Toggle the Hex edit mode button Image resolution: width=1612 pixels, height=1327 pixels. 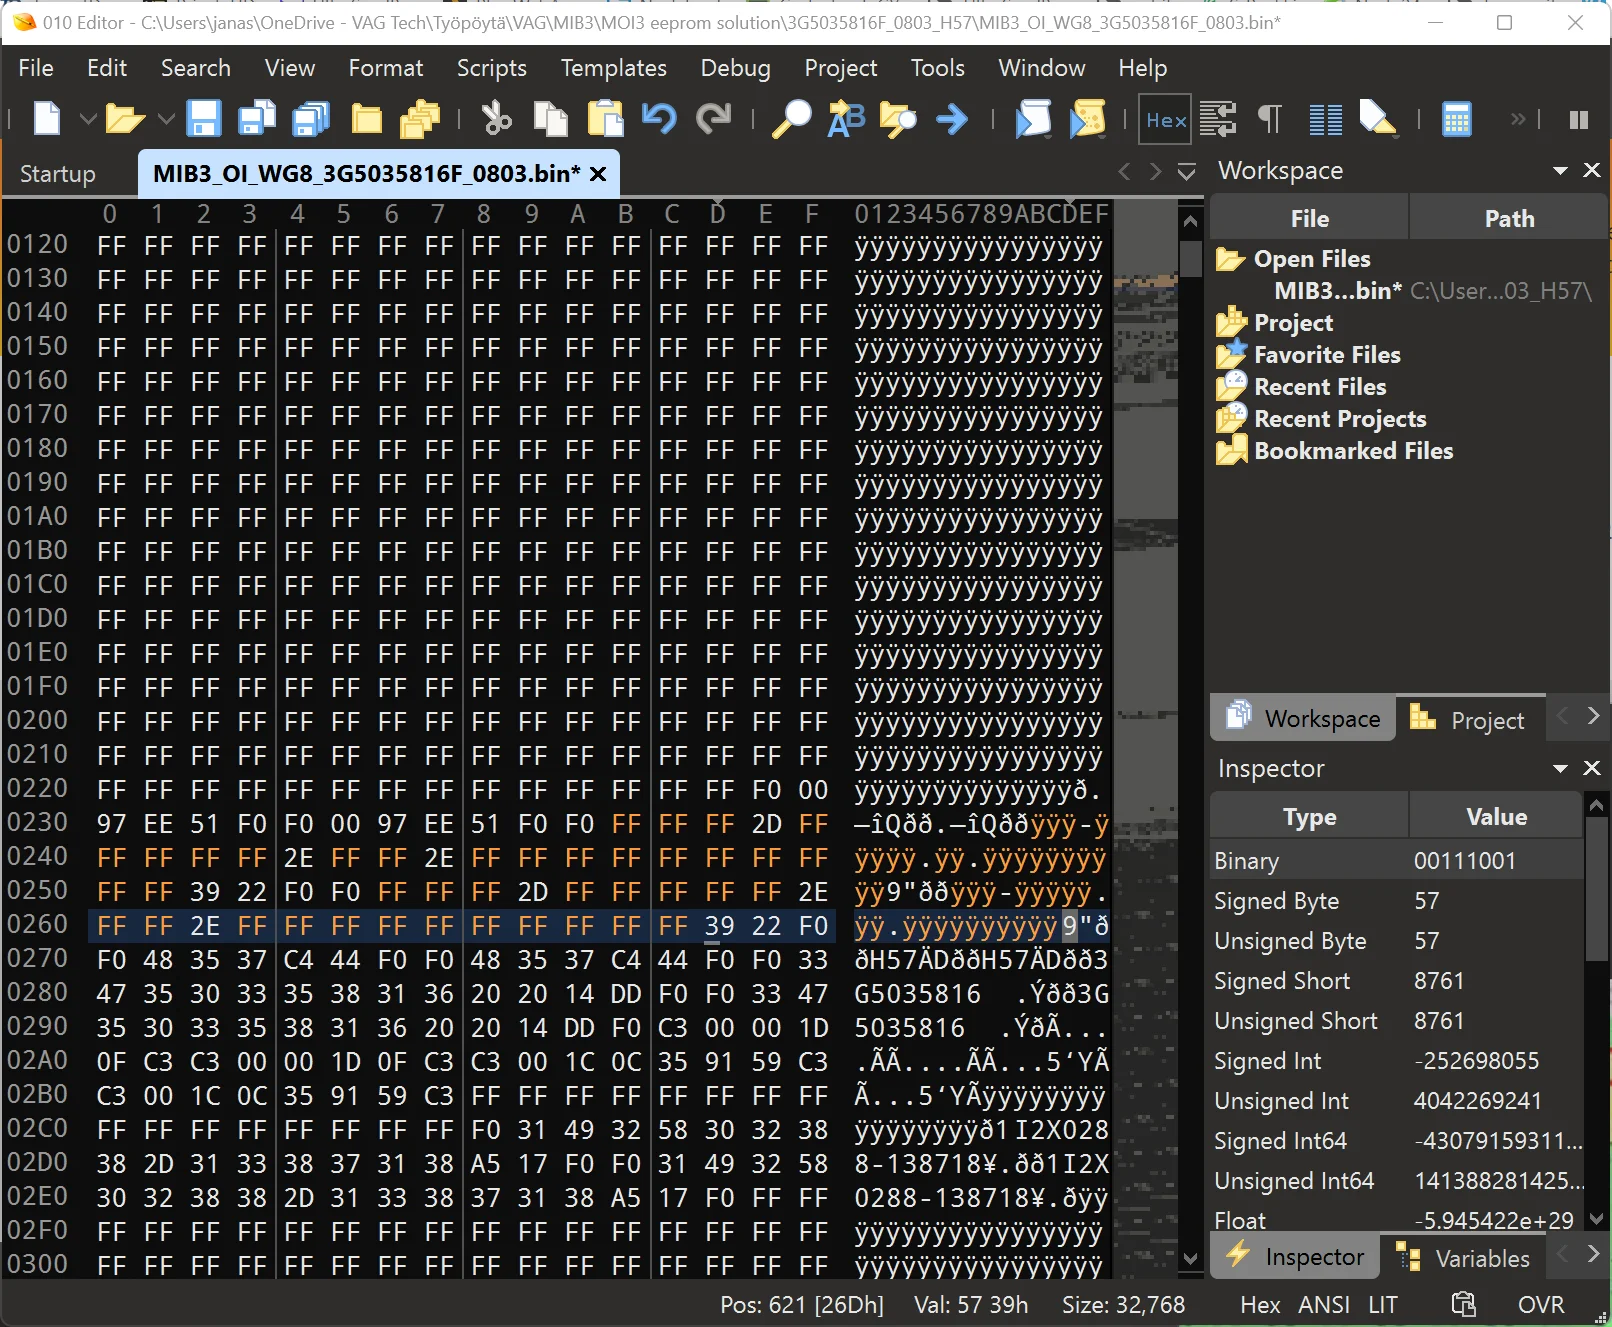(1166, 120)
